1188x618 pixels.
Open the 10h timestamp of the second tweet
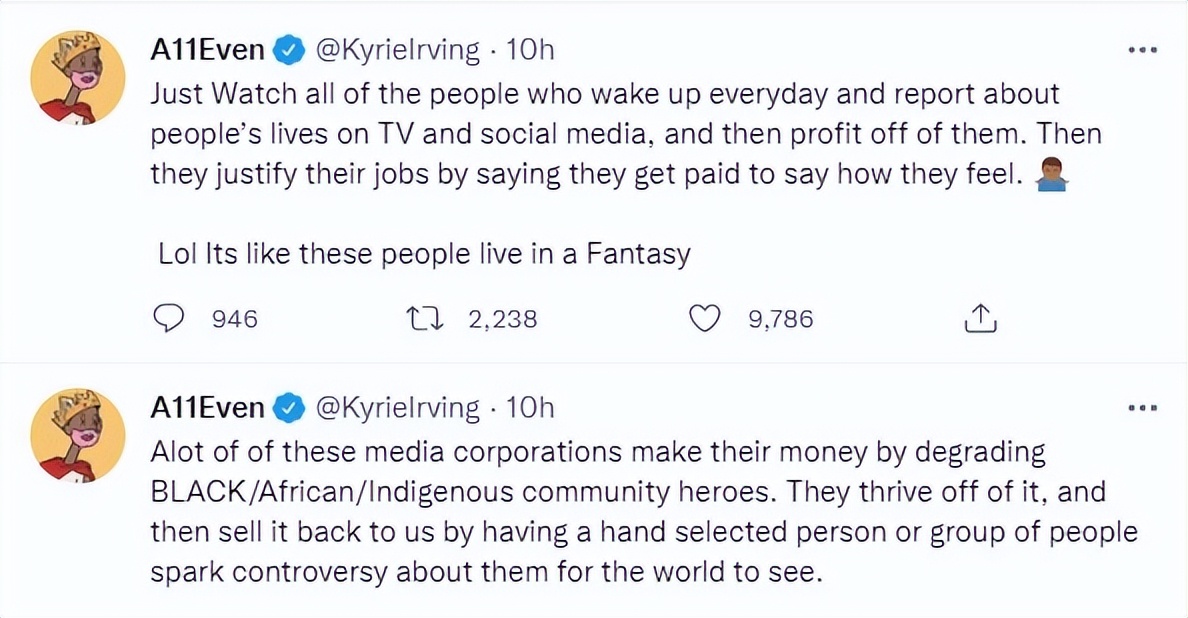coord(530,407)
